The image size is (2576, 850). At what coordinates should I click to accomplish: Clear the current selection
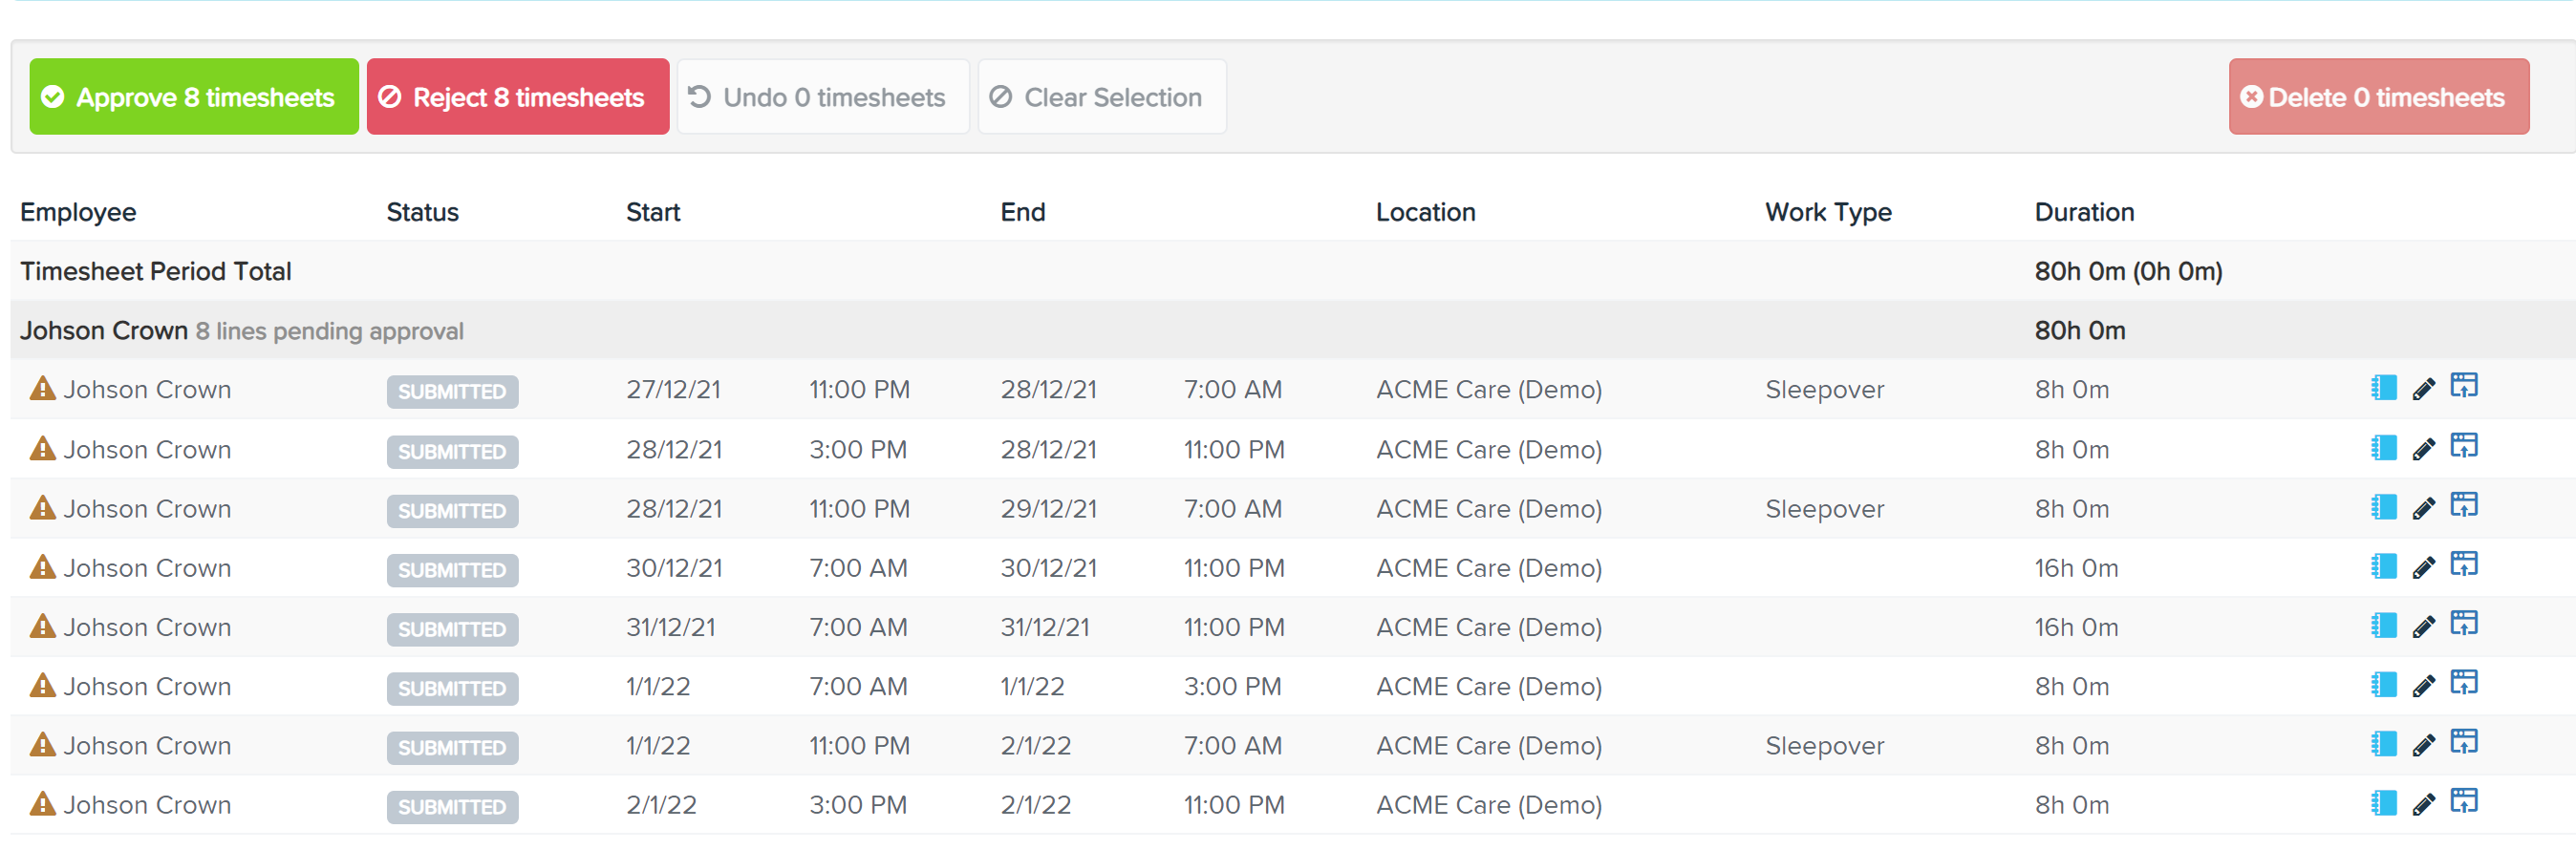point(1102,97)
